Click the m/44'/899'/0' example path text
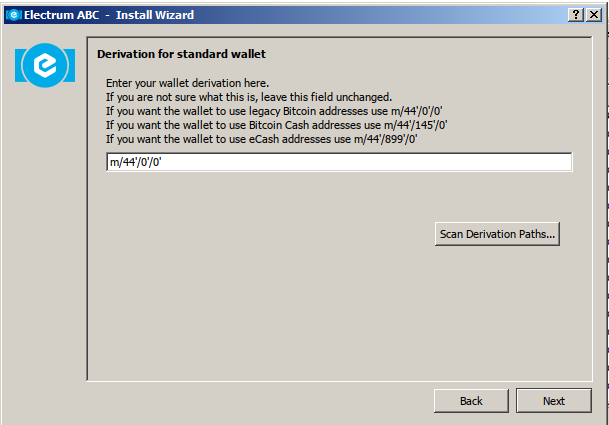This screenshot has width=609, height=425. pyautogui.click(x=385, y=139)
